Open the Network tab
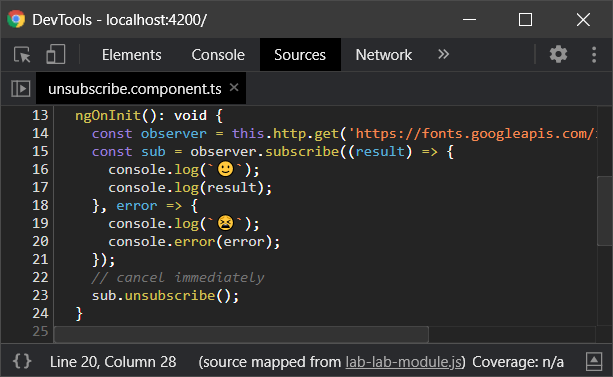Screen dimensions: 613x377 point(384,55)
